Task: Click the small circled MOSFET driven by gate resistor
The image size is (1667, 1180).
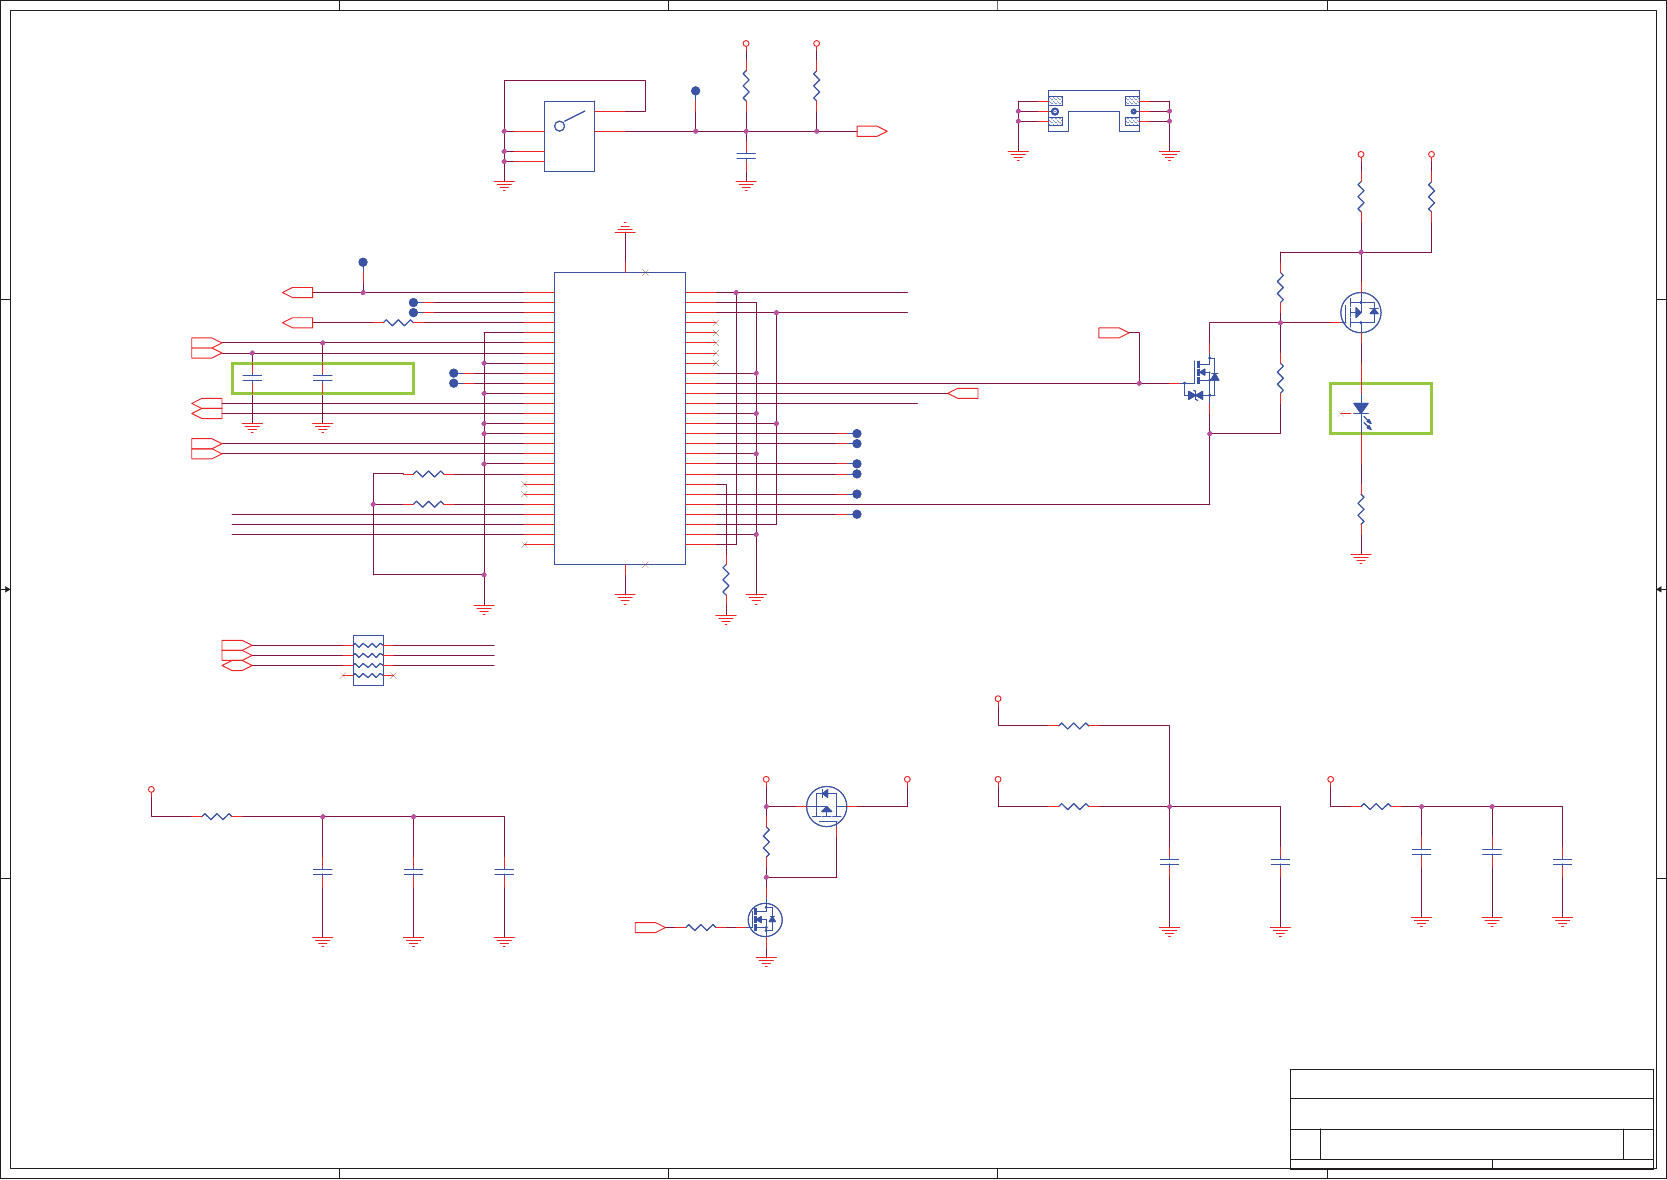Action: (765, 920)
